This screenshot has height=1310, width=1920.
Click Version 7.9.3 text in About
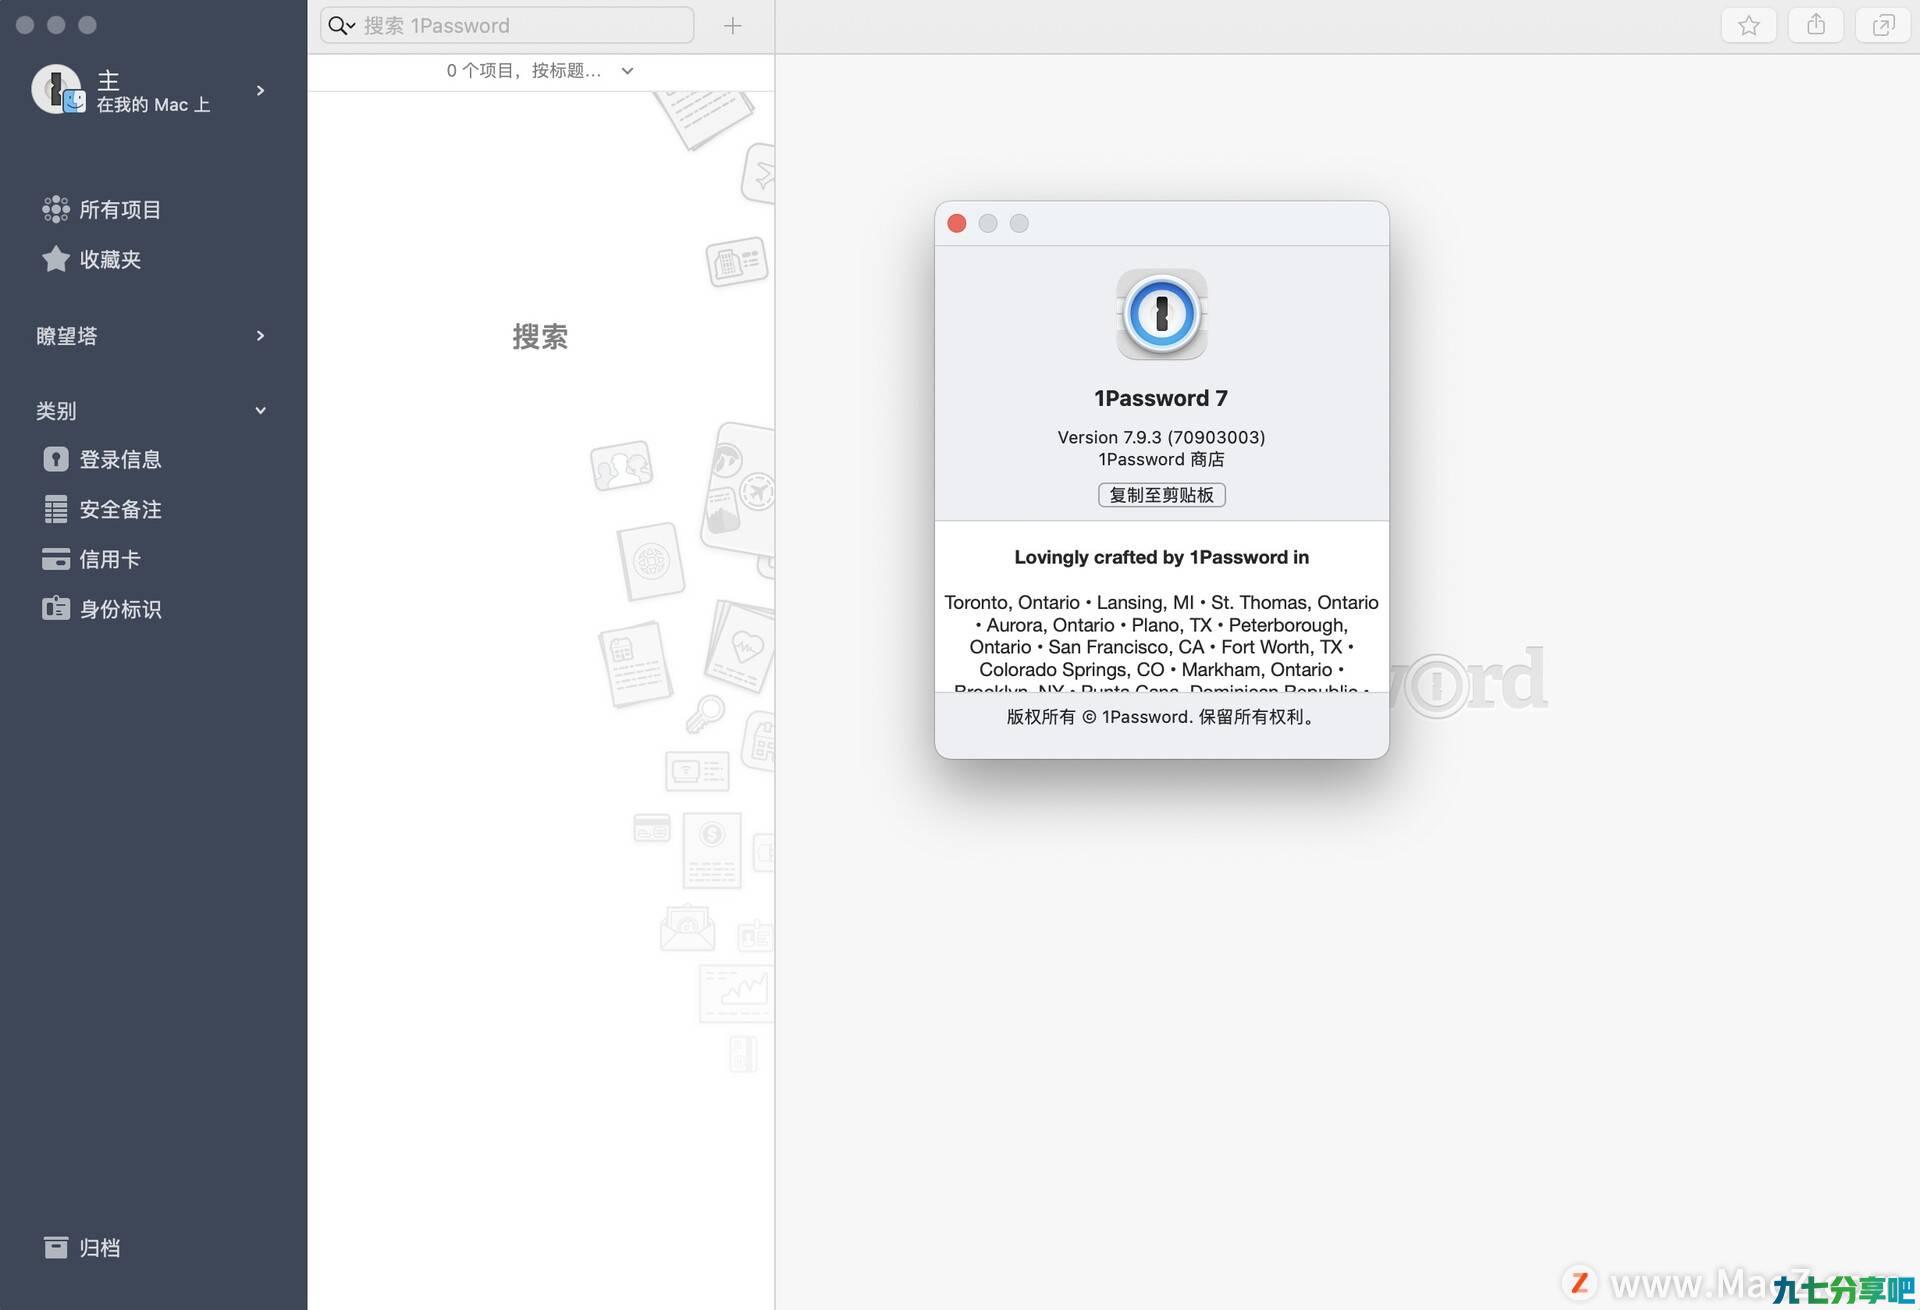point(1161,437)
